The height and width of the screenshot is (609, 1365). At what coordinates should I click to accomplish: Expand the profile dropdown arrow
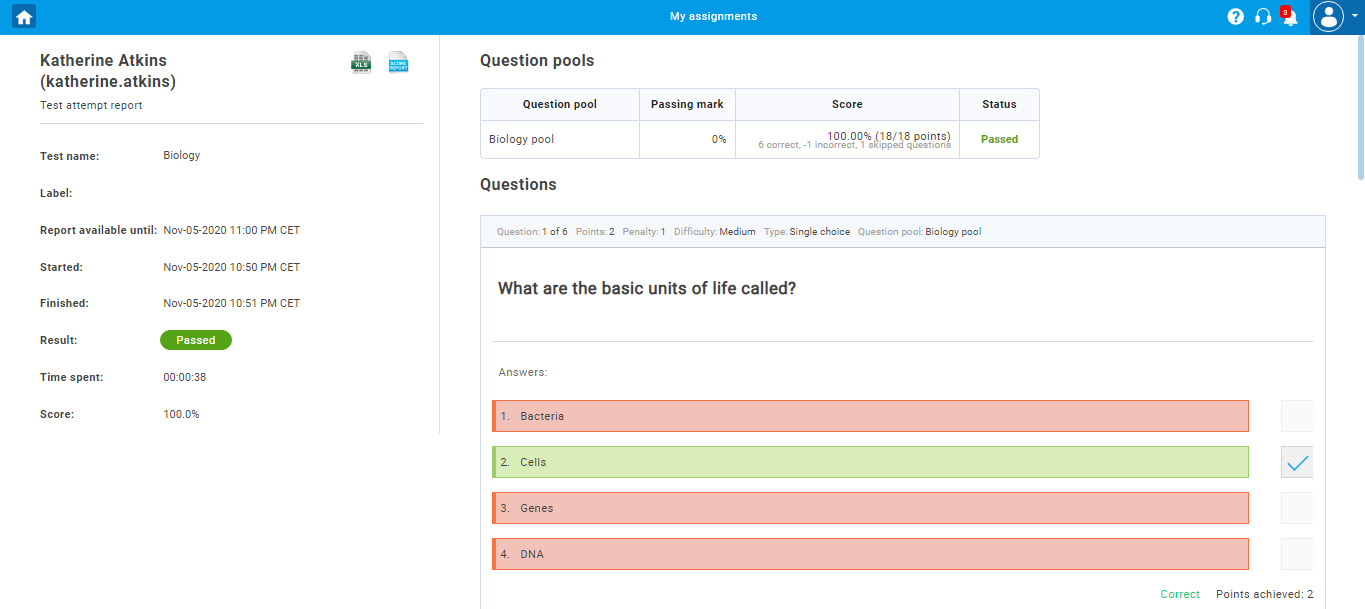coord(1355,16)
